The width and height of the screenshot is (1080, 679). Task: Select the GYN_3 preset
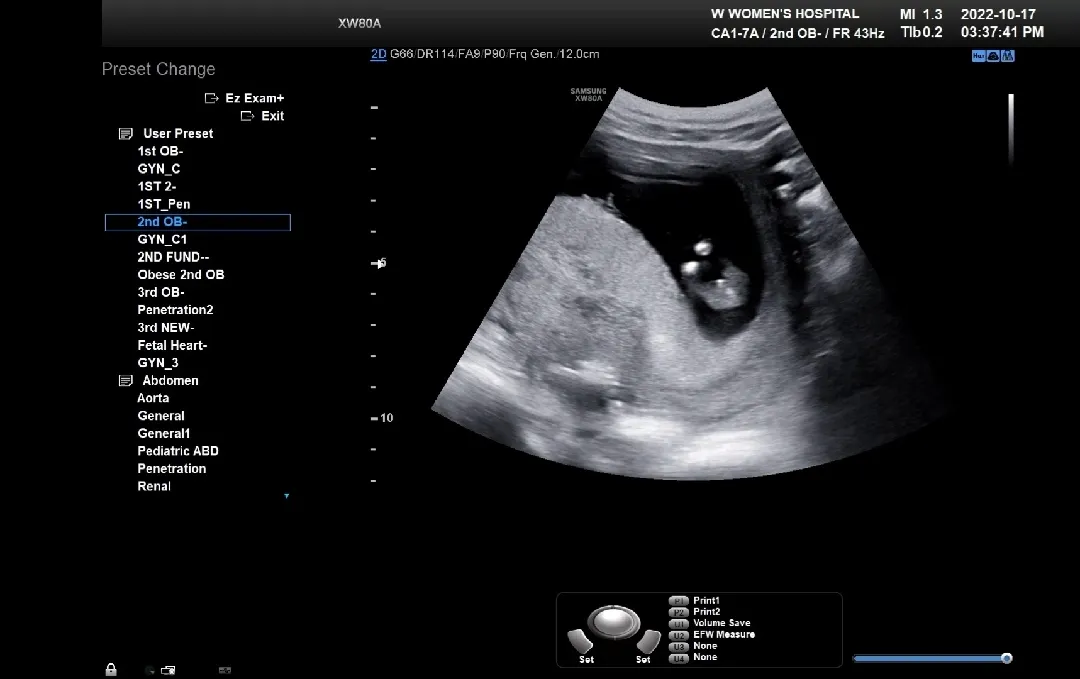158,363
